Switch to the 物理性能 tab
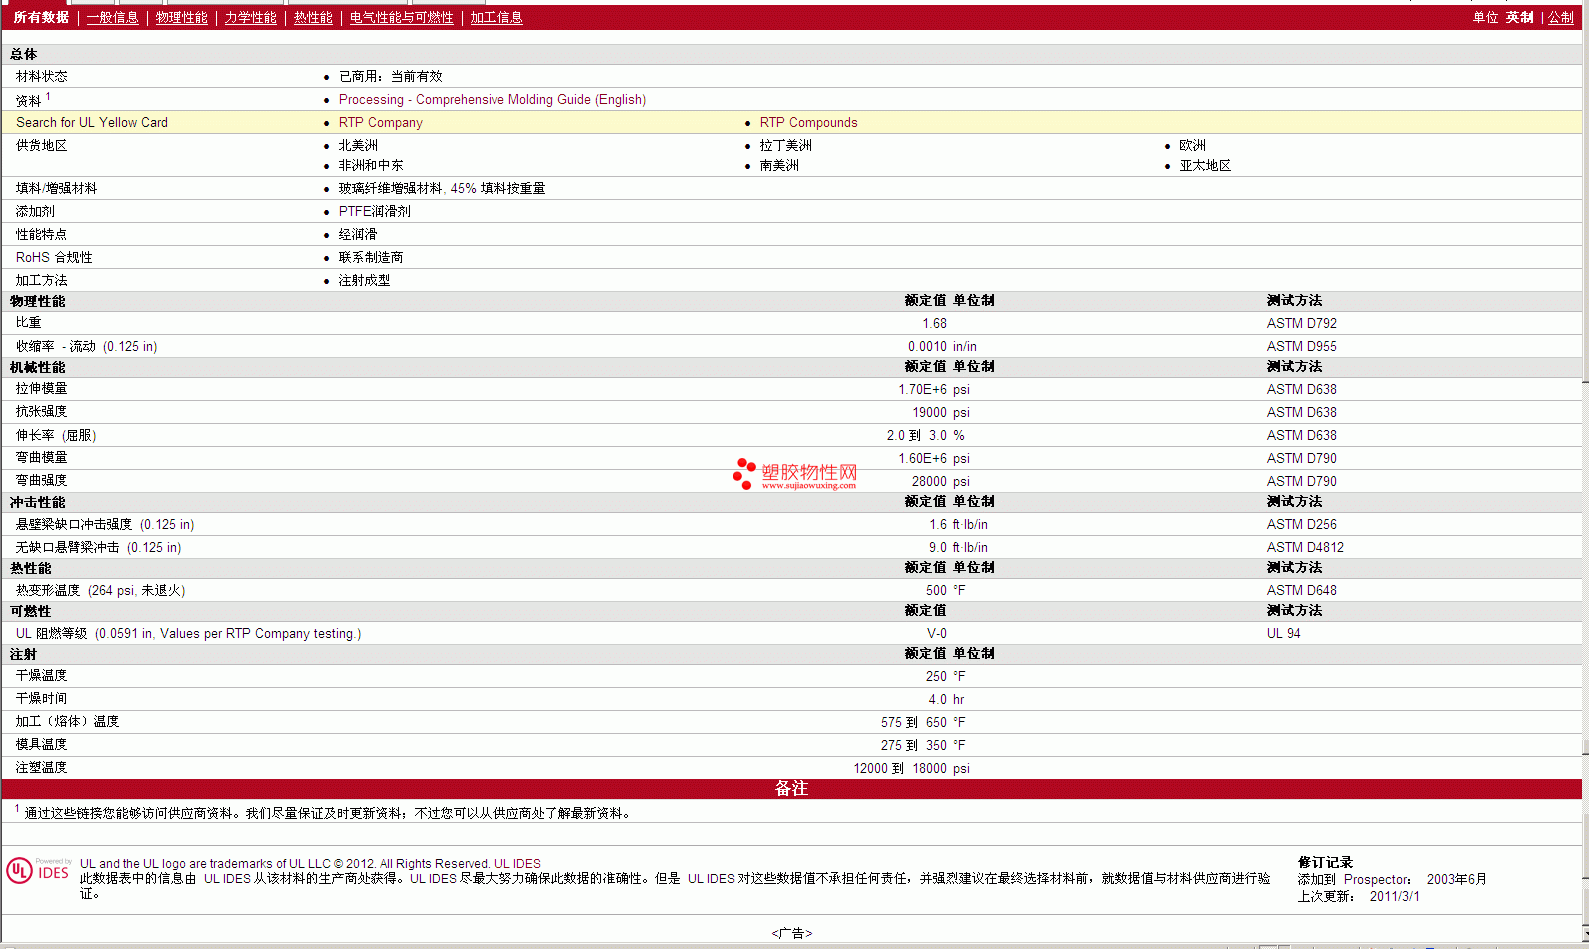 point(182,17)
